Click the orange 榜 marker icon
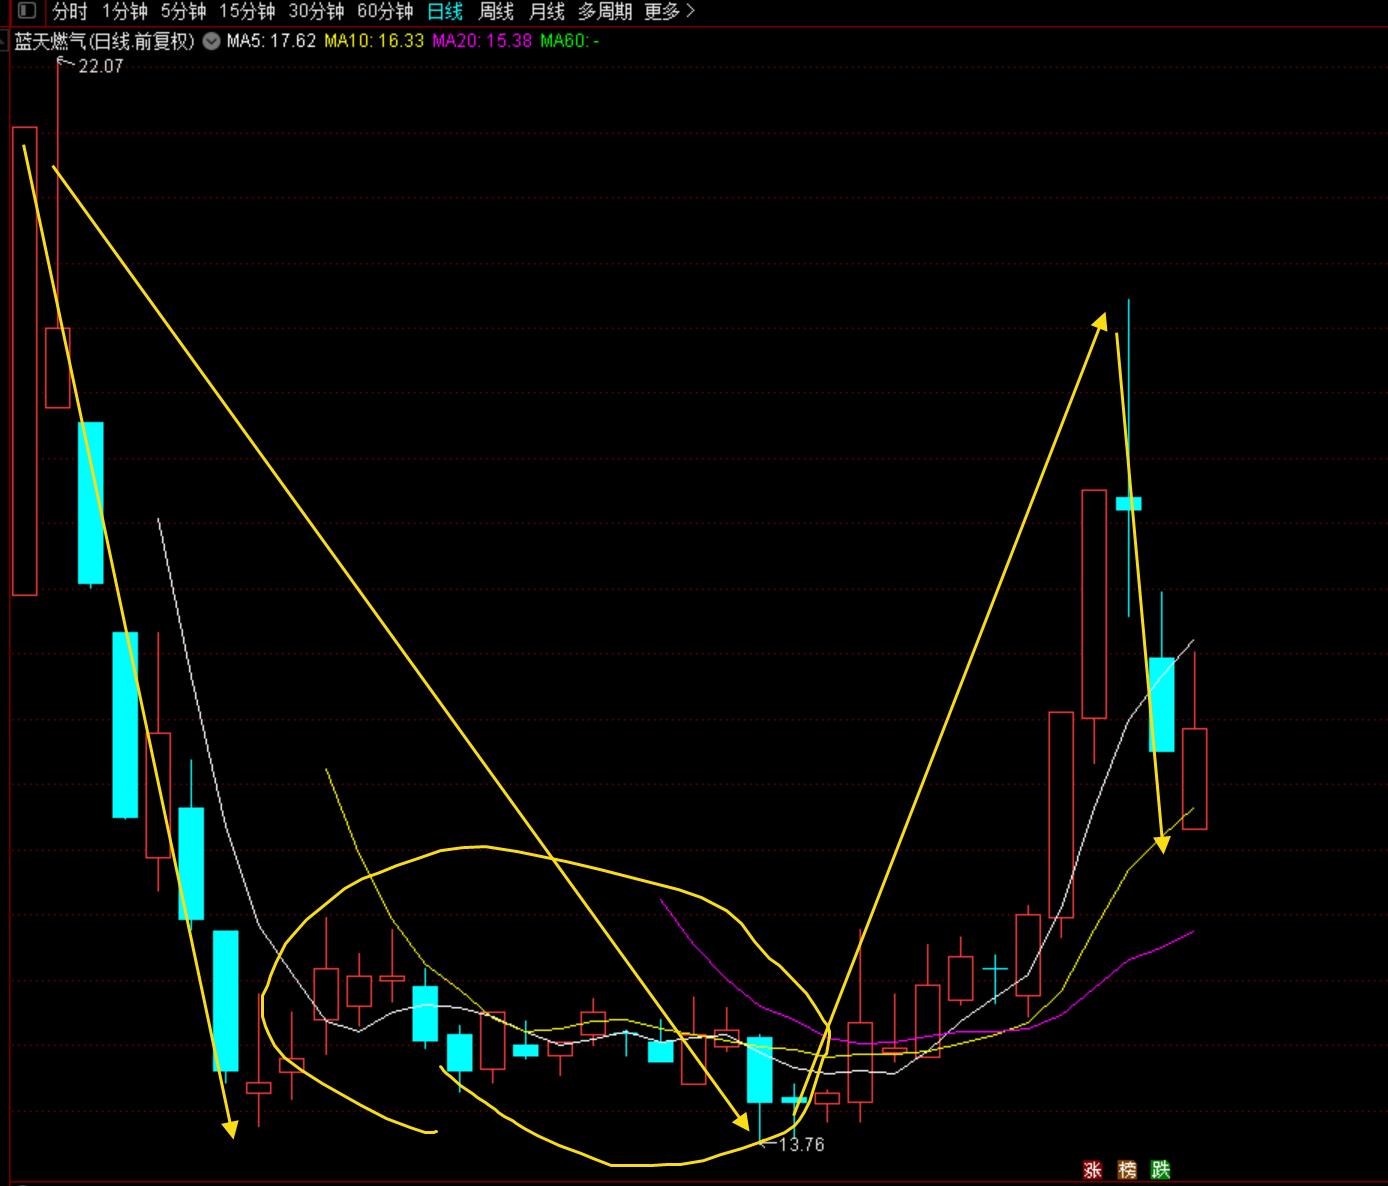1388x1186 pixels. (x=1127, y=1169)
